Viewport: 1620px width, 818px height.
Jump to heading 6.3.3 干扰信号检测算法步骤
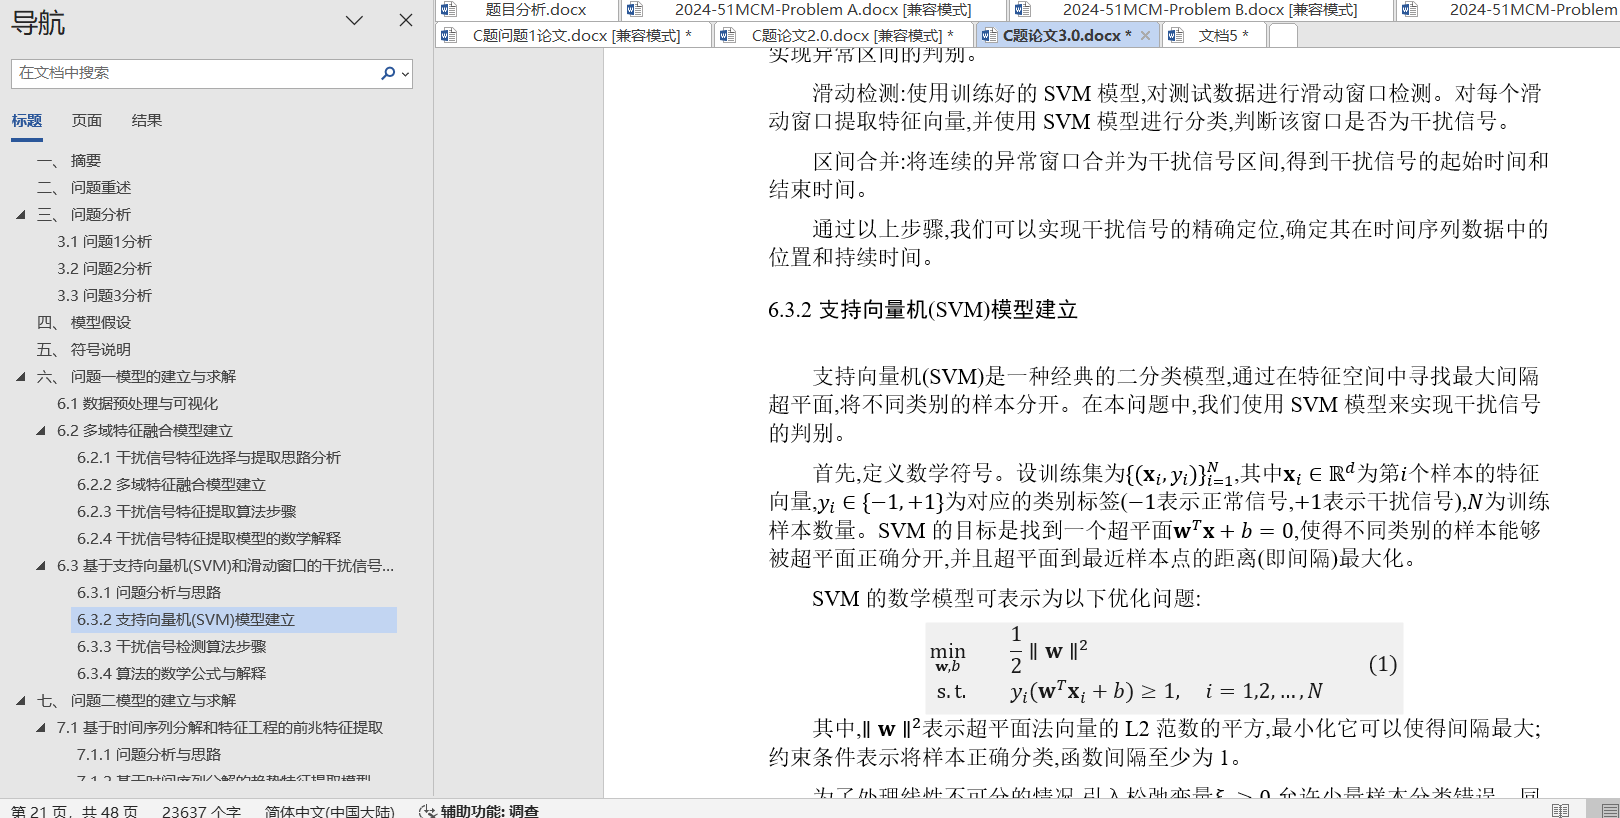coord(172,646)
